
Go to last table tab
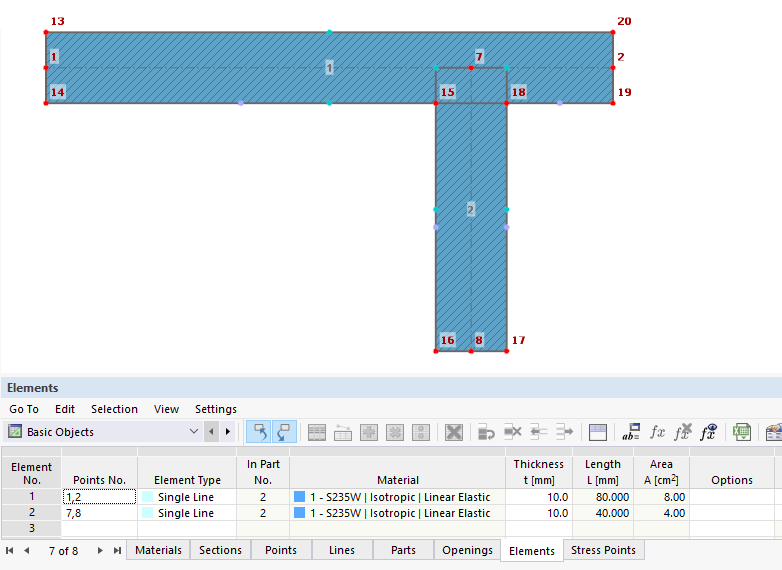pos(117,551)
